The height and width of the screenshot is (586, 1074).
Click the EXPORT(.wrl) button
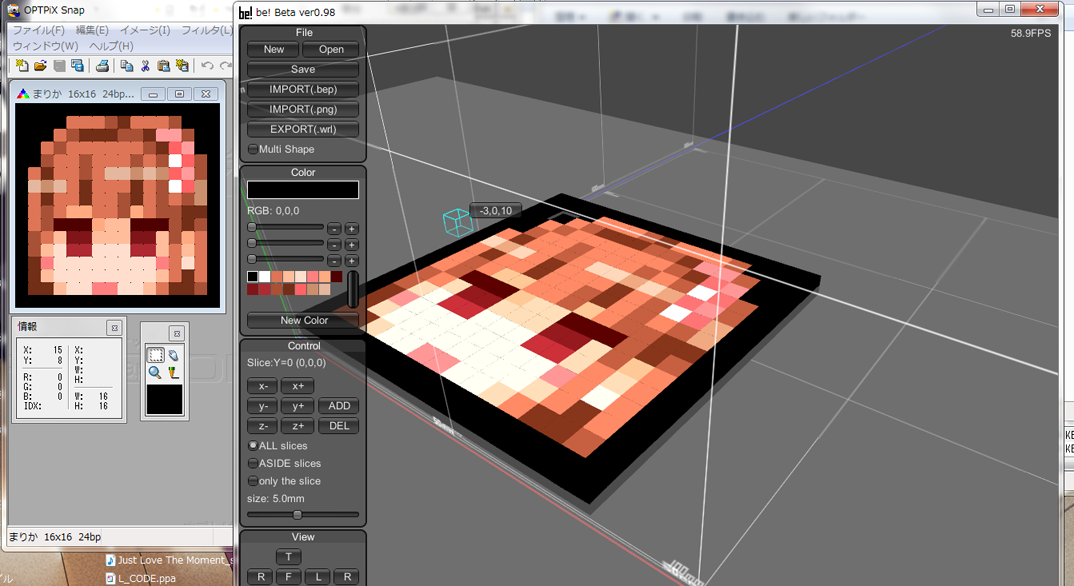tap(303, 130)
